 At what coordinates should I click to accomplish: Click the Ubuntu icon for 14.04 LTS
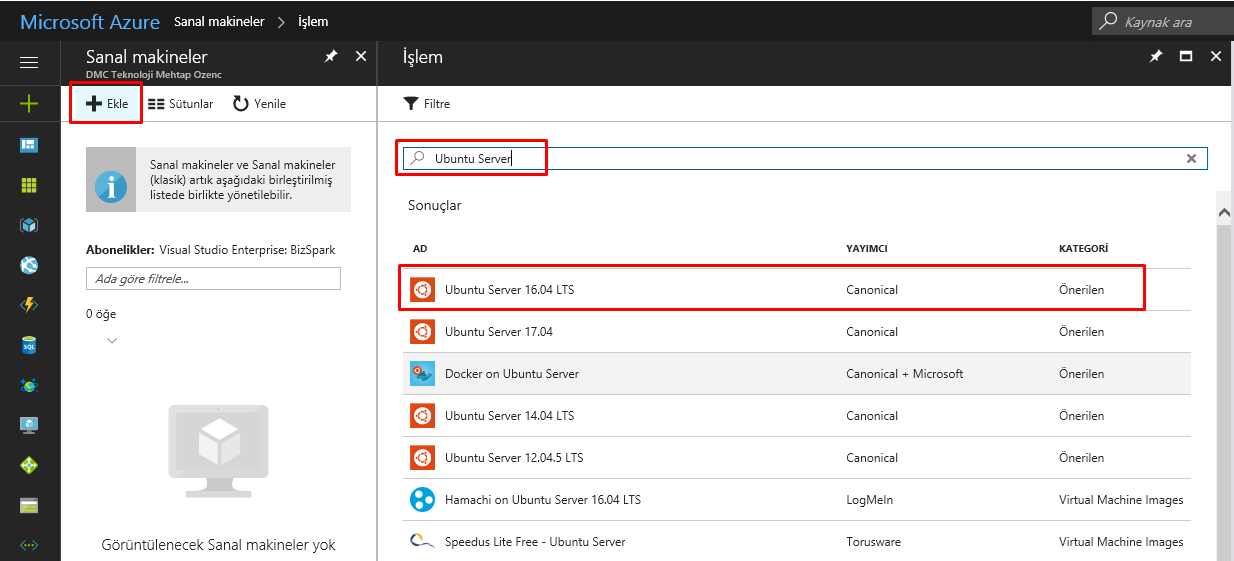(422, 416)
